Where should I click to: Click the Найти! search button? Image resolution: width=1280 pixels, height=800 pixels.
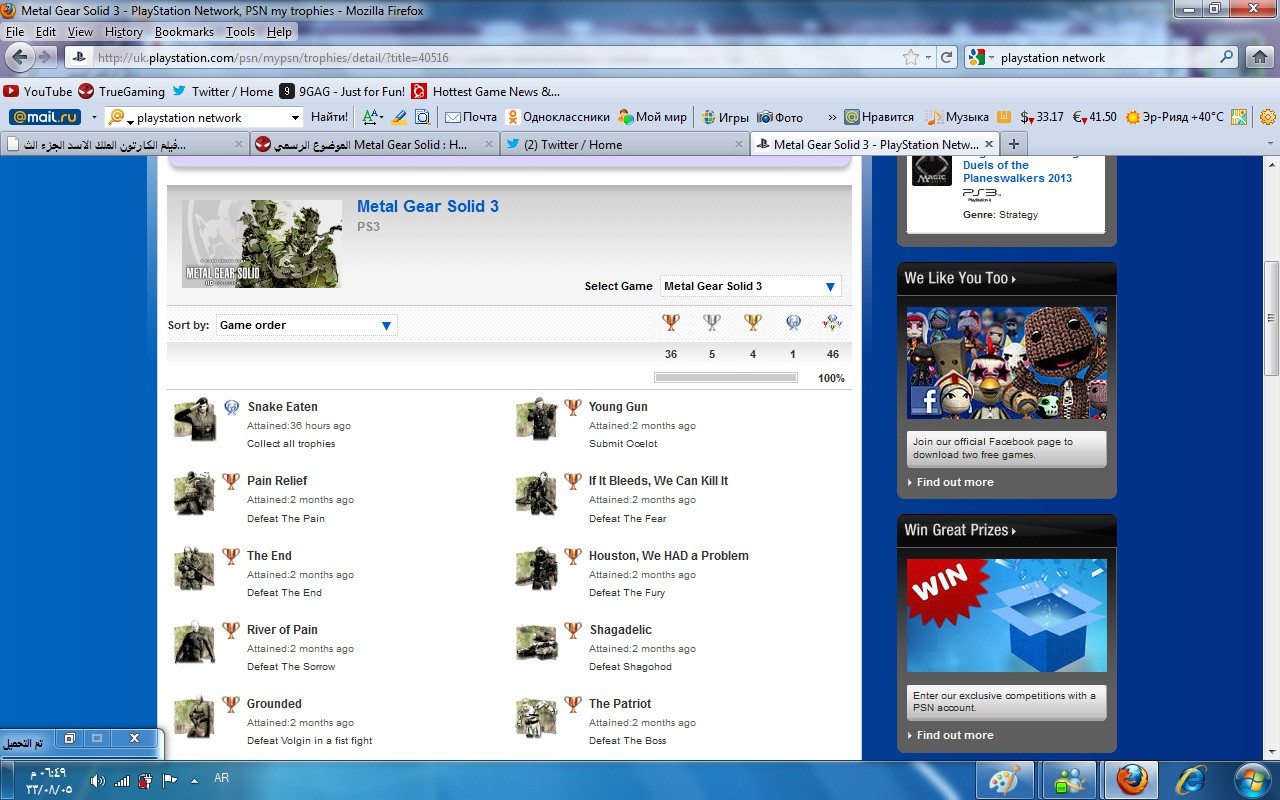330,117
